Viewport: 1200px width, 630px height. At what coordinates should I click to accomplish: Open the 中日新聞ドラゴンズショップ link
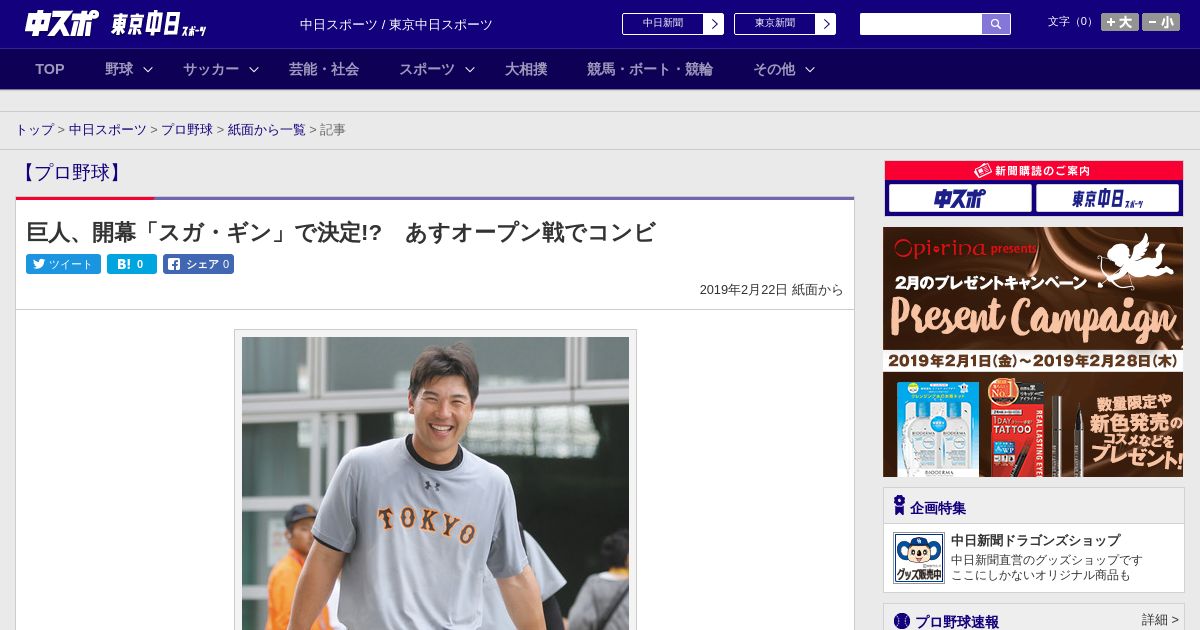pyautogui.click(x=1035, y=540)
